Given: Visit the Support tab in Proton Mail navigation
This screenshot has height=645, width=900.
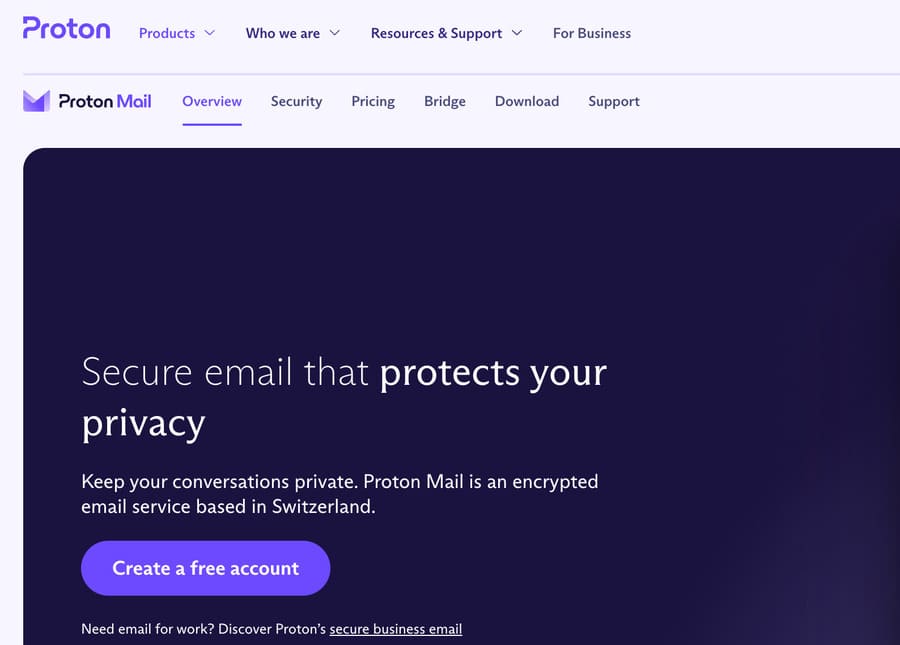Looking at the screenshot, I should click(x=614, y=101).
